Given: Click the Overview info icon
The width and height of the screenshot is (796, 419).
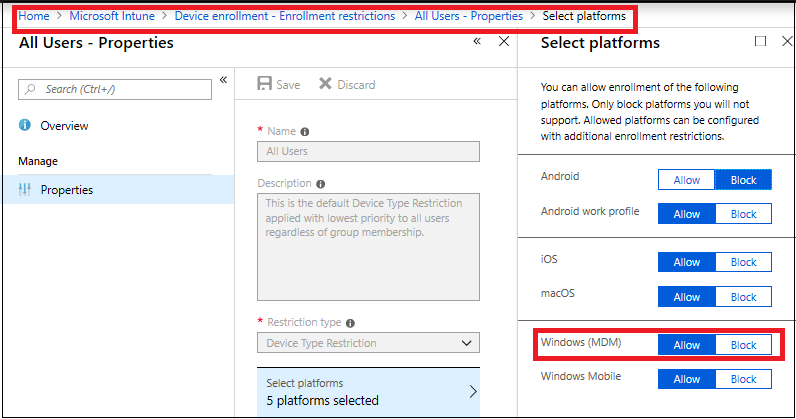Looking at the screenshot, I should click(25, 126).
